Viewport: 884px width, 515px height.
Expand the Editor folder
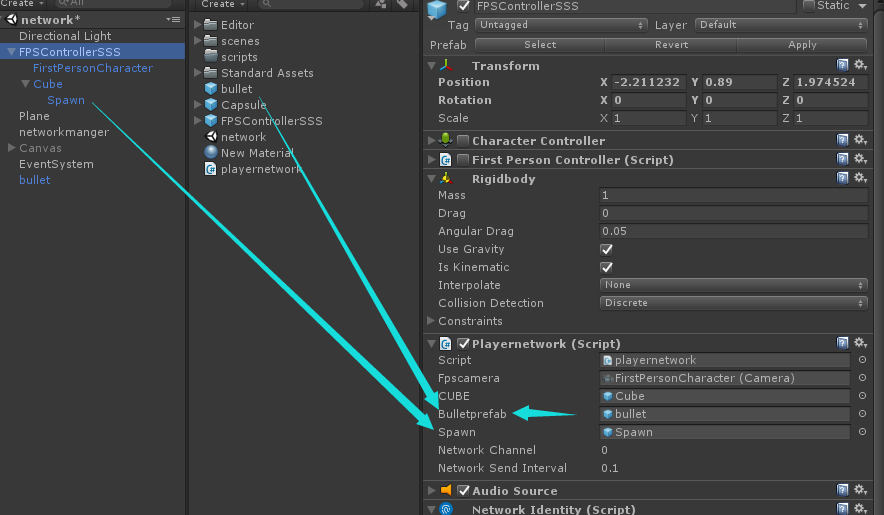pos(197,25)
